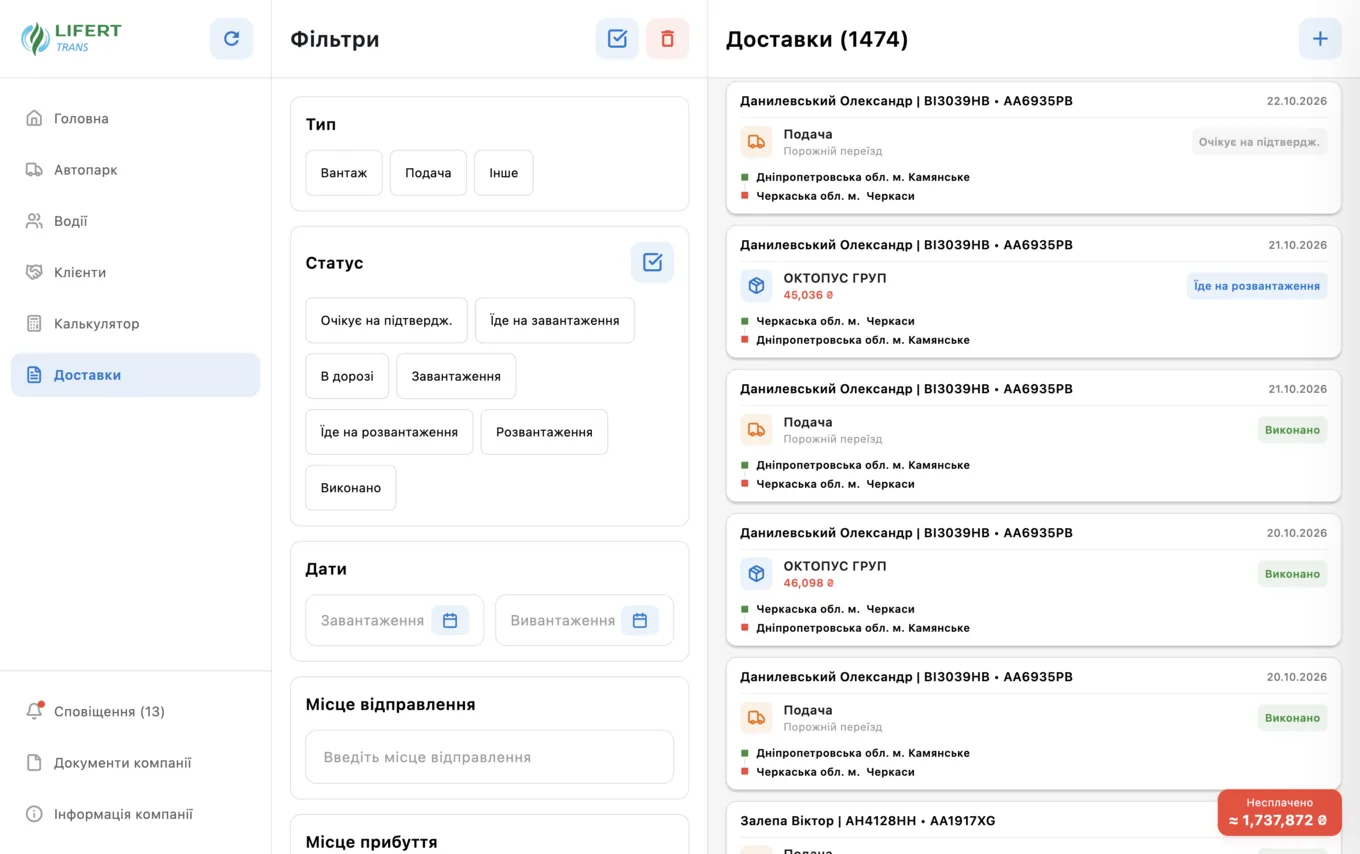Click the 46,098 ₴ amount text

808,583
